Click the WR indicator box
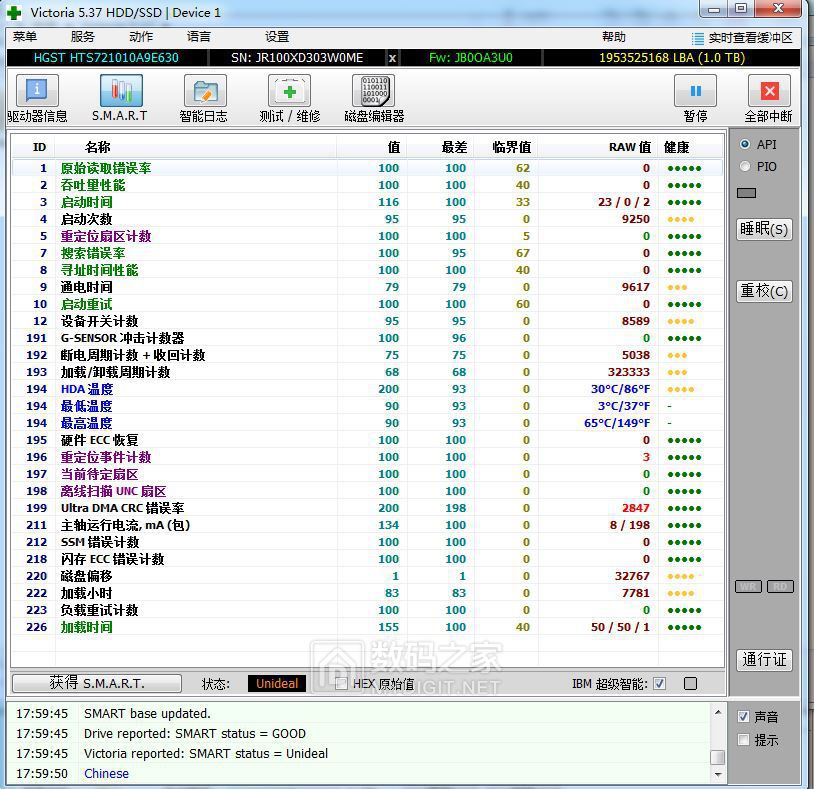814x789 pixels. pos(748,587)
